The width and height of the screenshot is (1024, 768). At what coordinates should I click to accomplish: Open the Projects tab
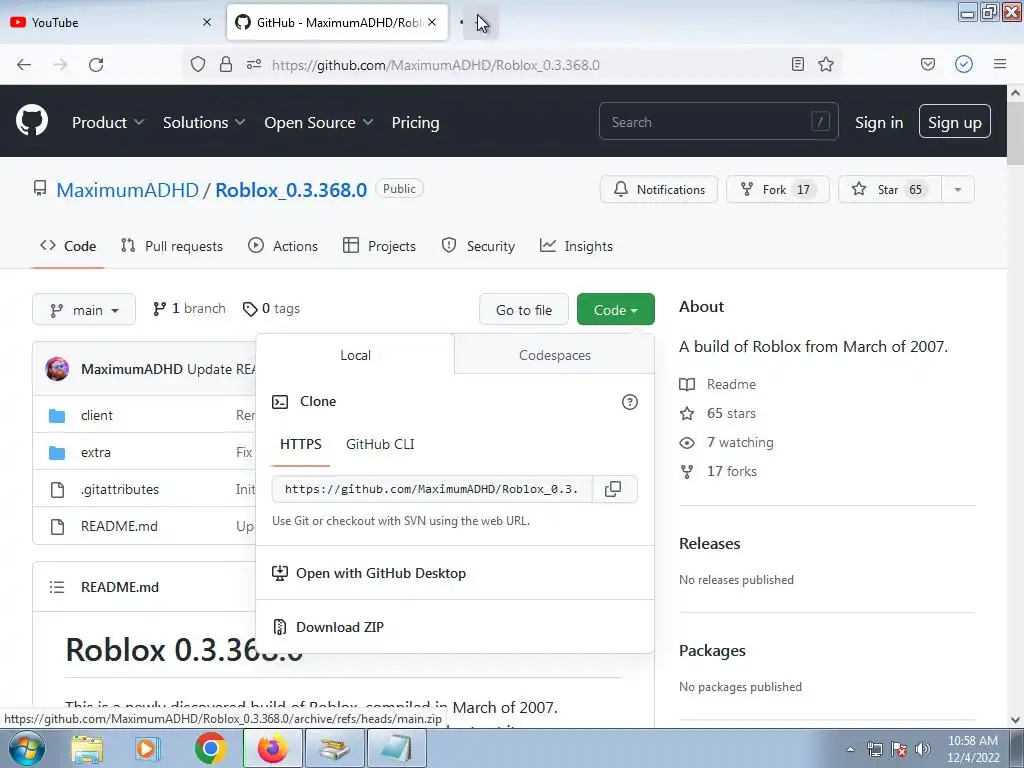379,246
